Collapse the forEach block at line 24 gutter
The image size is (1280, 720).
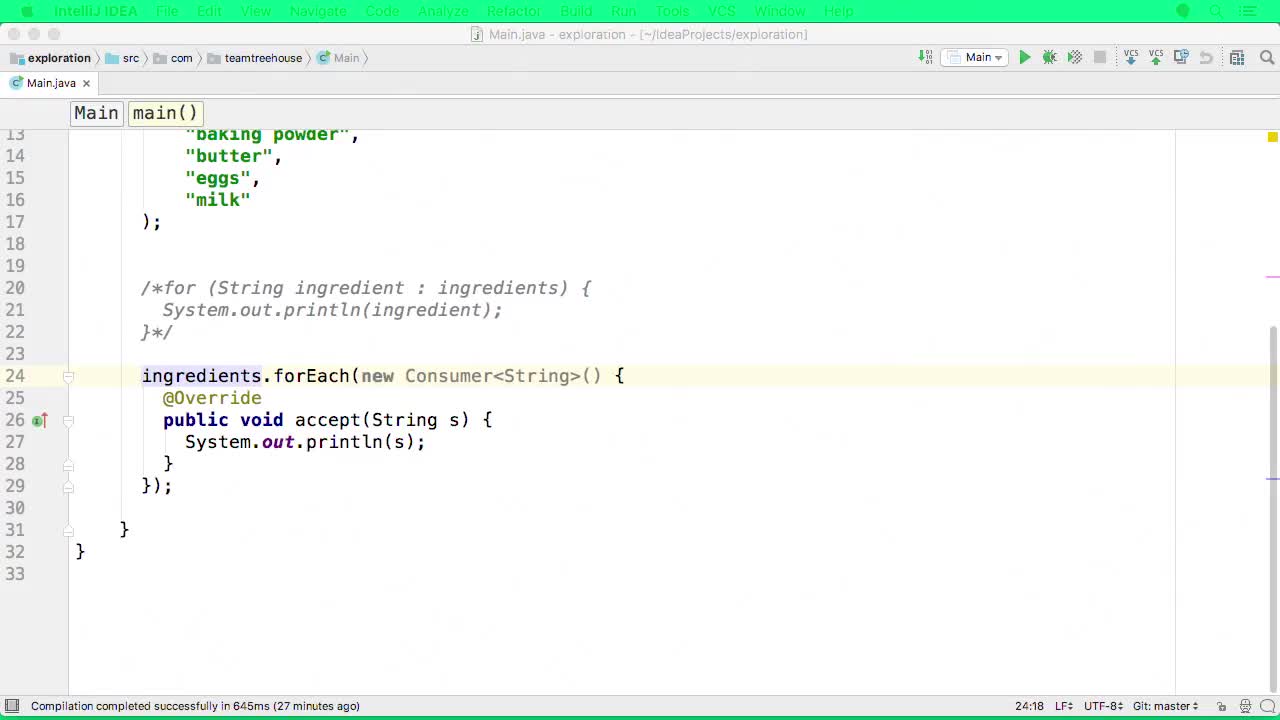68,376
